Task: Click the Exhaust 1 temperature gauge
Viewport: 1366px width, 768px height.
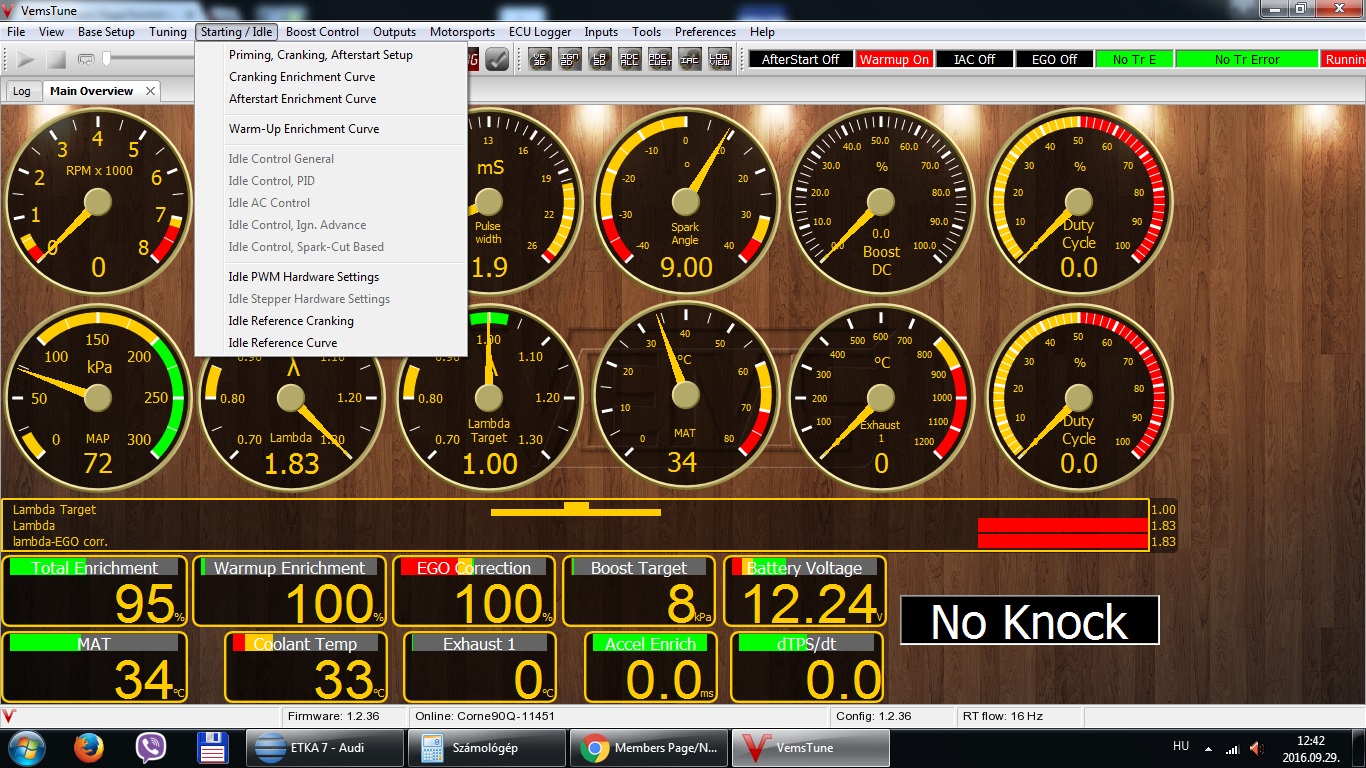Action: pyautogui.click(x=881, y=397)
